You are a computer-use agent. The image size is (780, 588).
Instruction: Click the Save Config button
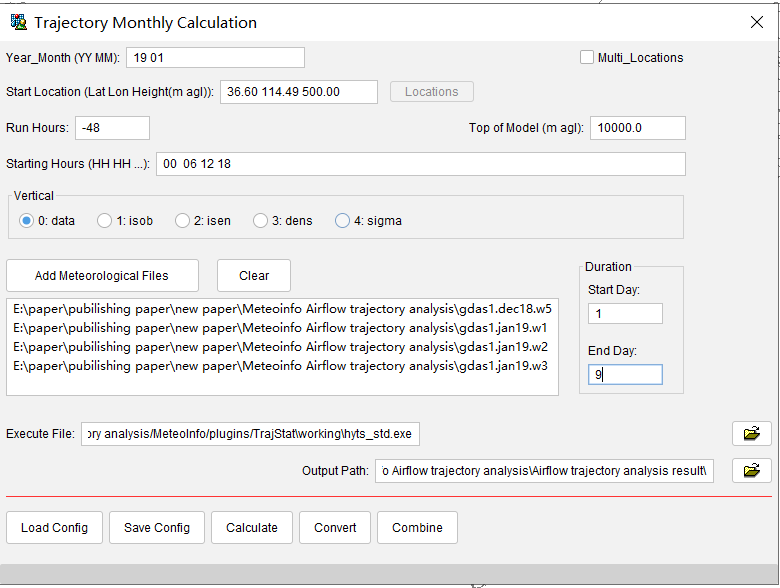(157, 528)
